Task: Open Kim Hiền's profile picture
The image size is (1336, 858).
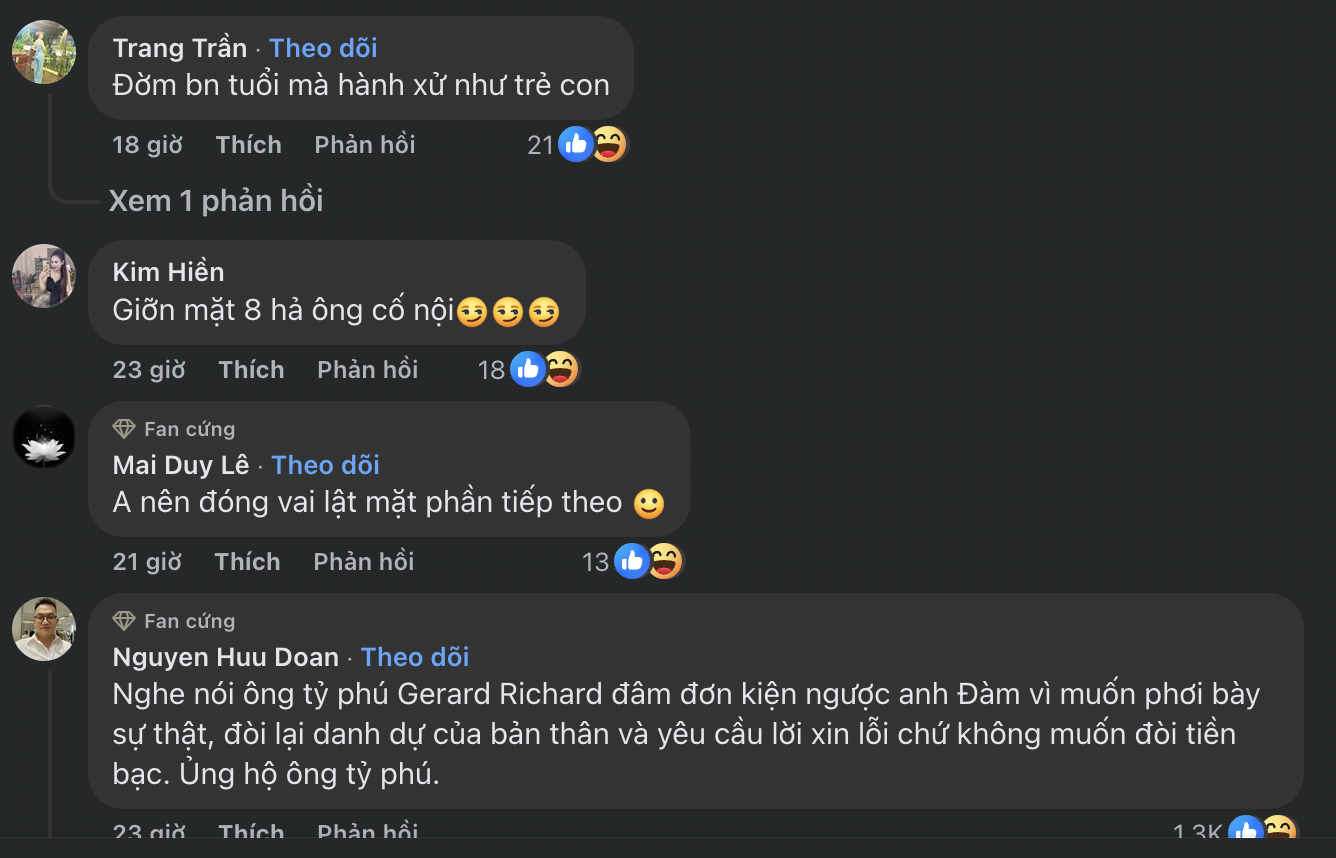Action: (43, 276)
